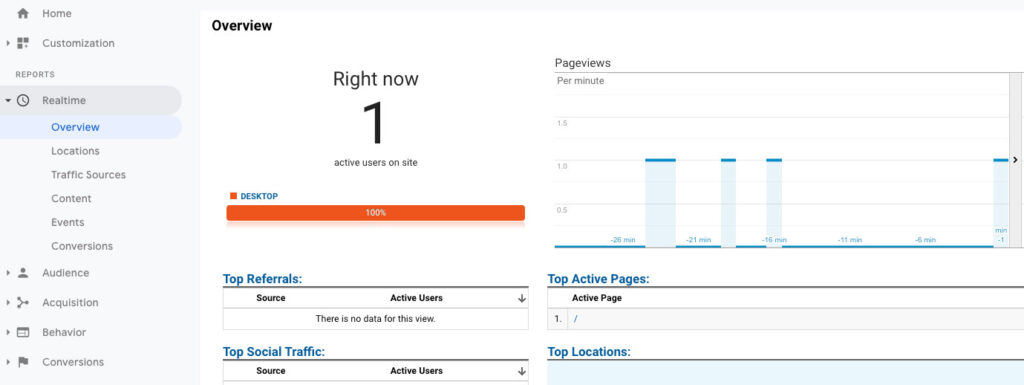Open the Acquisition reports menu

(x=70, y=303)
